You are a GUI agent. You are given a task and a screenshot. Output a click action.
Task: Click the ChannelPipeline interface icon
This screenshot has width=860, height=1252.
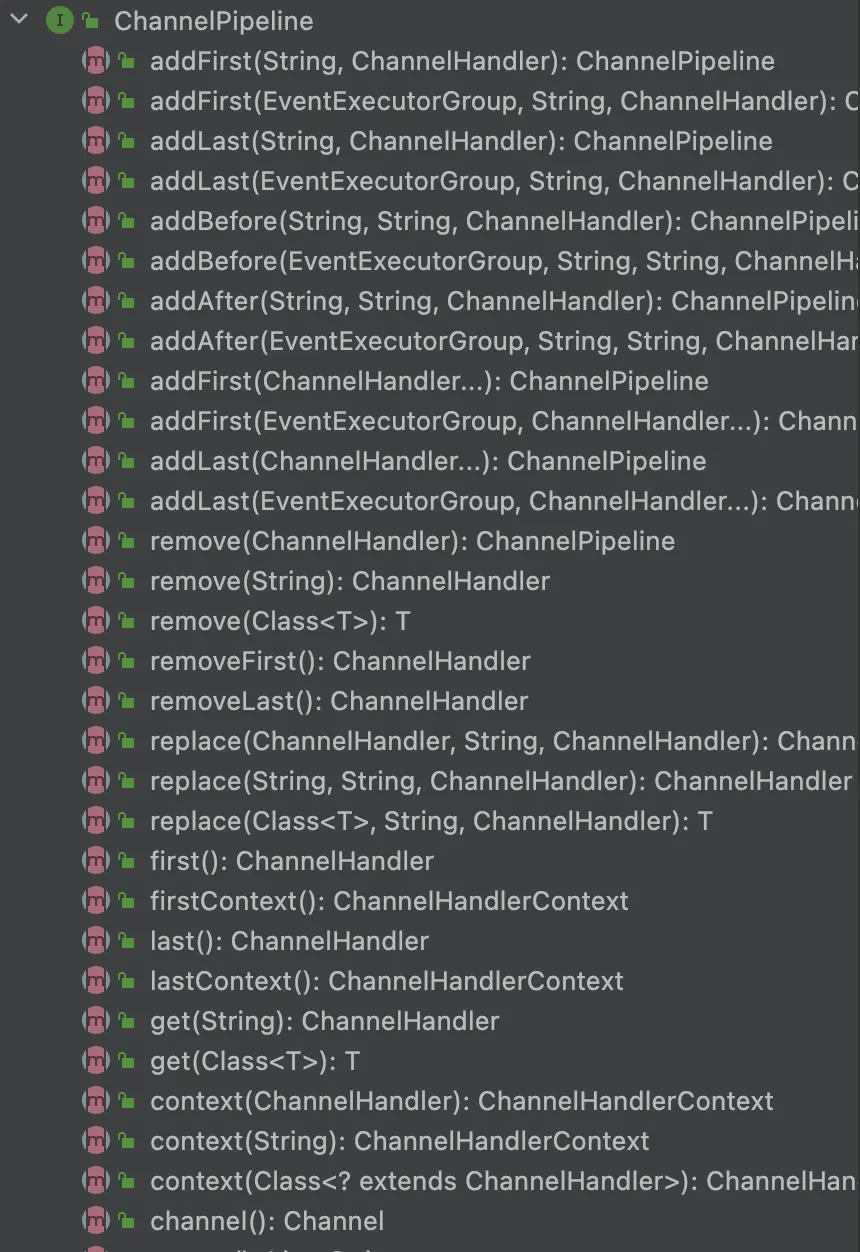pos(60,21)
